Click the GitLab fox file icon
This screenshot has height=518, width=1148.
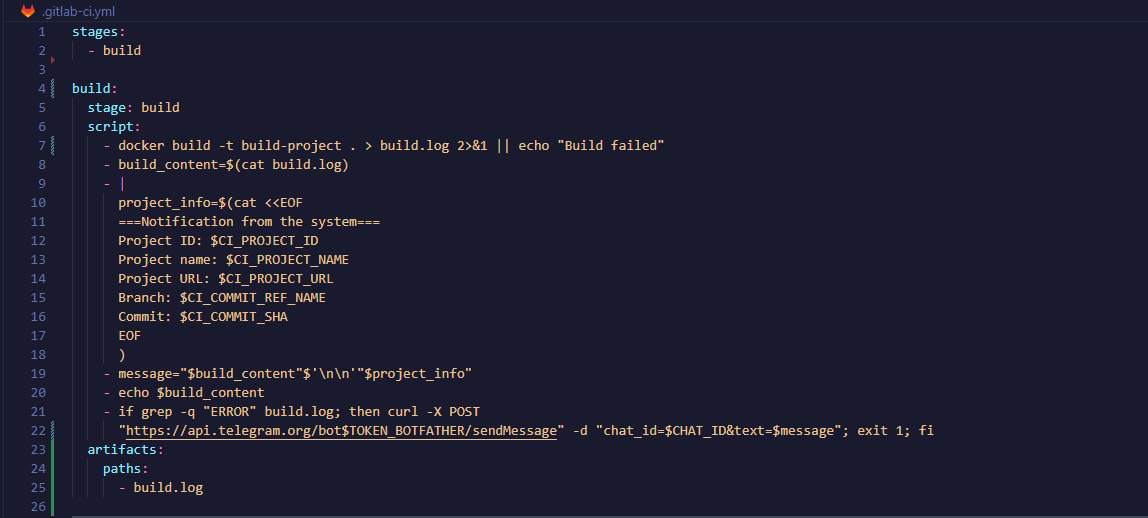tap(28, 11)
